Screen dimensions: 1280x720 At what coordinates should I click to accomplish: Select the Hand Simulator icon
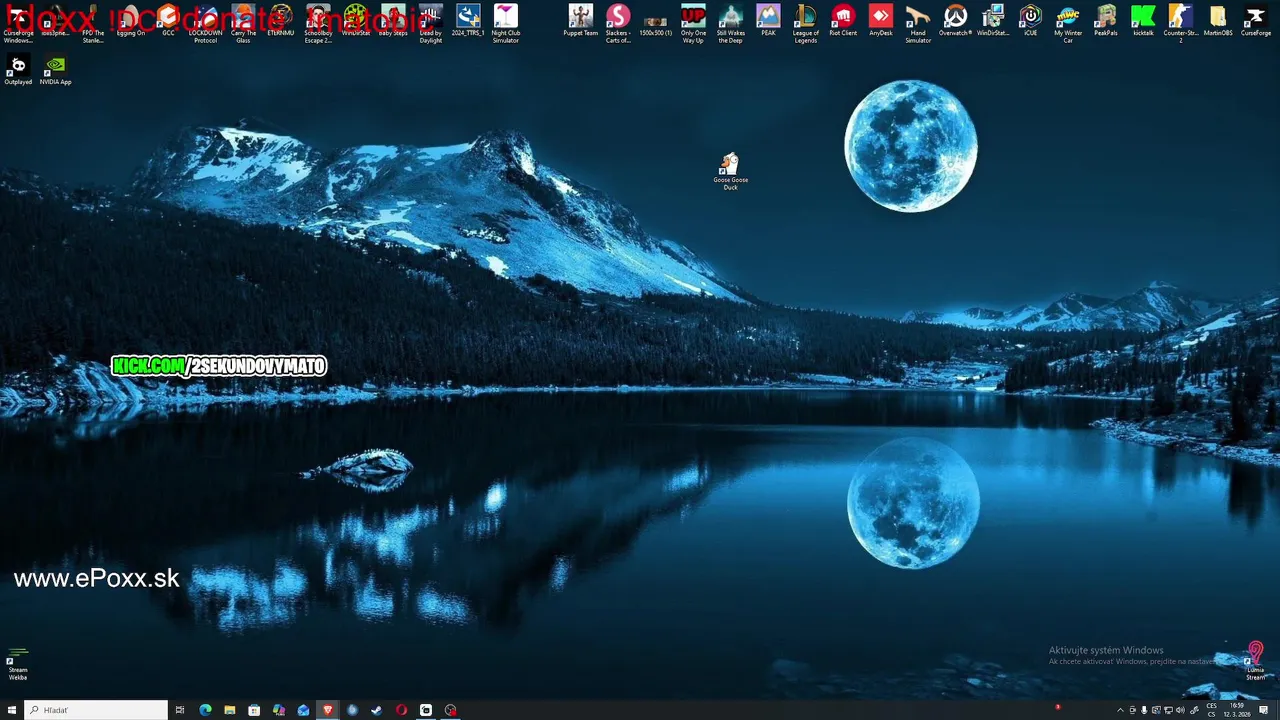918,24
